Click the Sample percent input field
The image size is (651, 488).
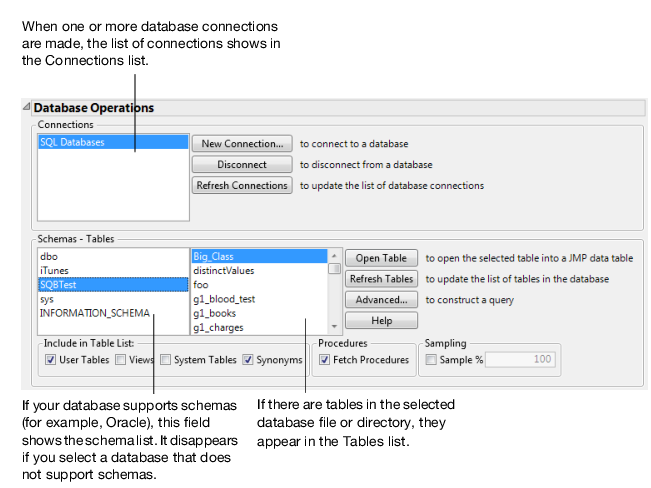point(518,360)
